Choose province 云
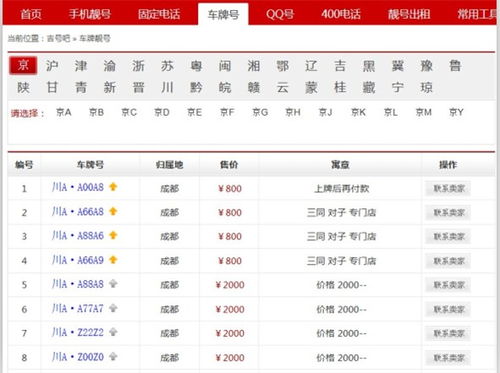The image size is (500, 373). click(x=282, y=88)
